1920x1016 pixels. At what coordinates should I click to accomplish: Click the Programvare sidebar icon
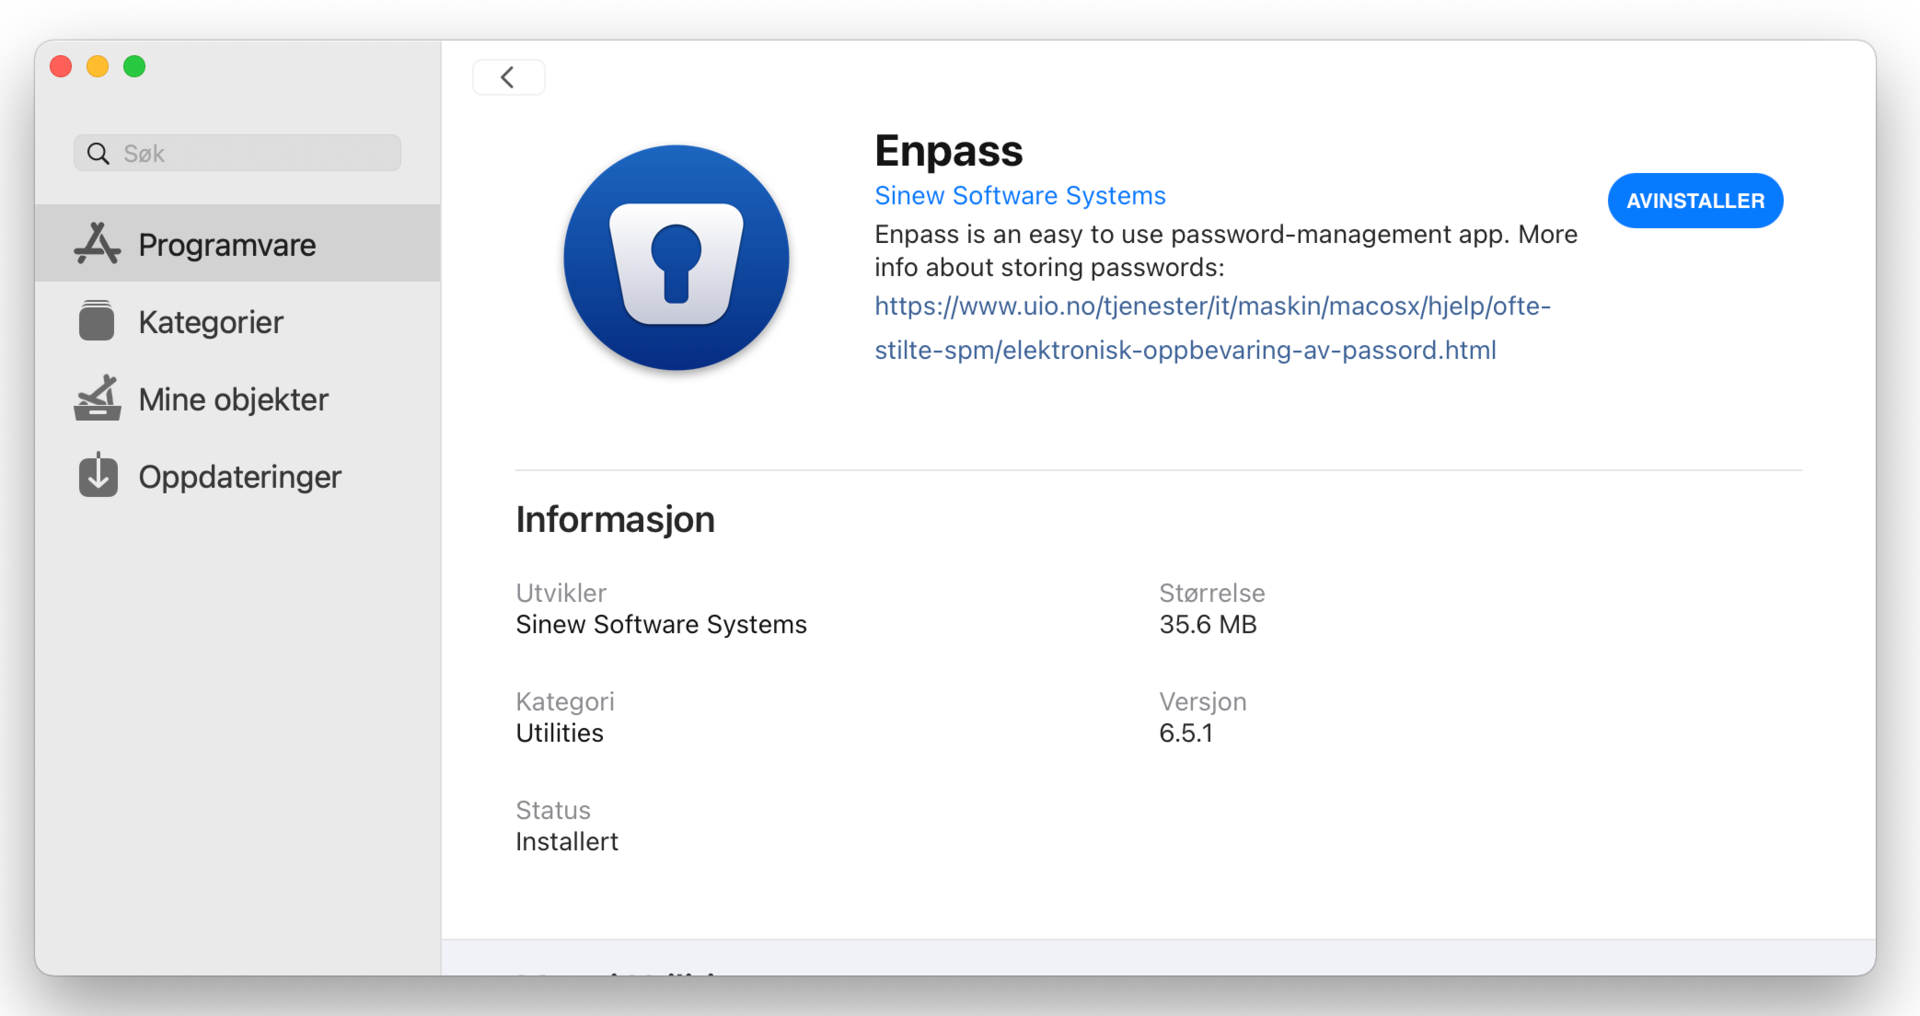[97, 244]
